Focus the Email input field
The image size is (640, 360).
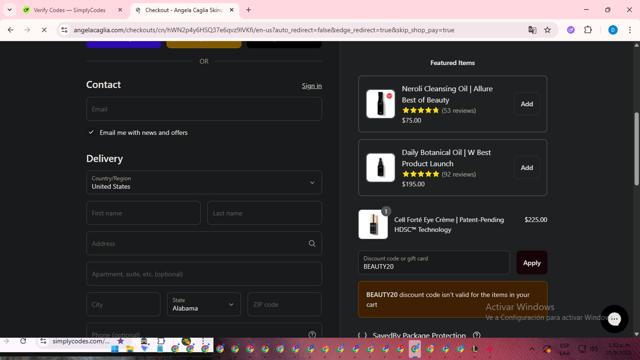tap(204, 109)
